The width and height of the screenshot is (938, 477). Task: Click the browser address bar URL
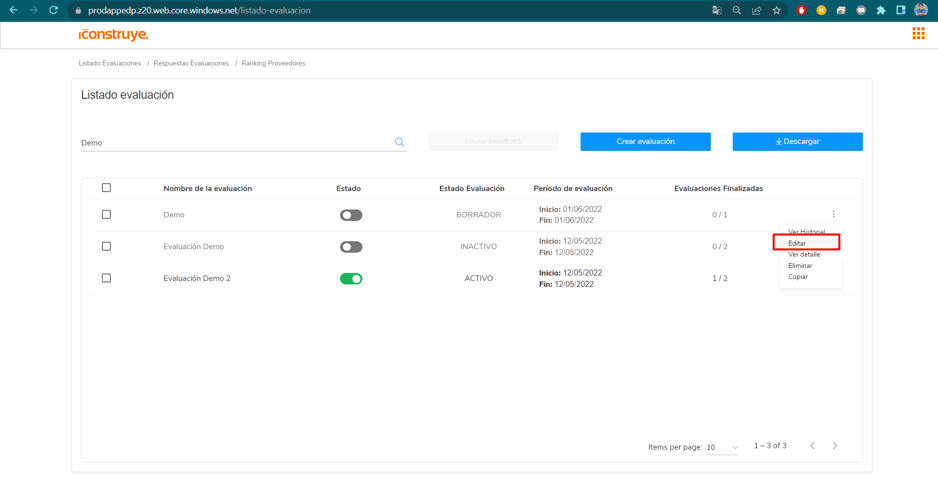[199, 10]
